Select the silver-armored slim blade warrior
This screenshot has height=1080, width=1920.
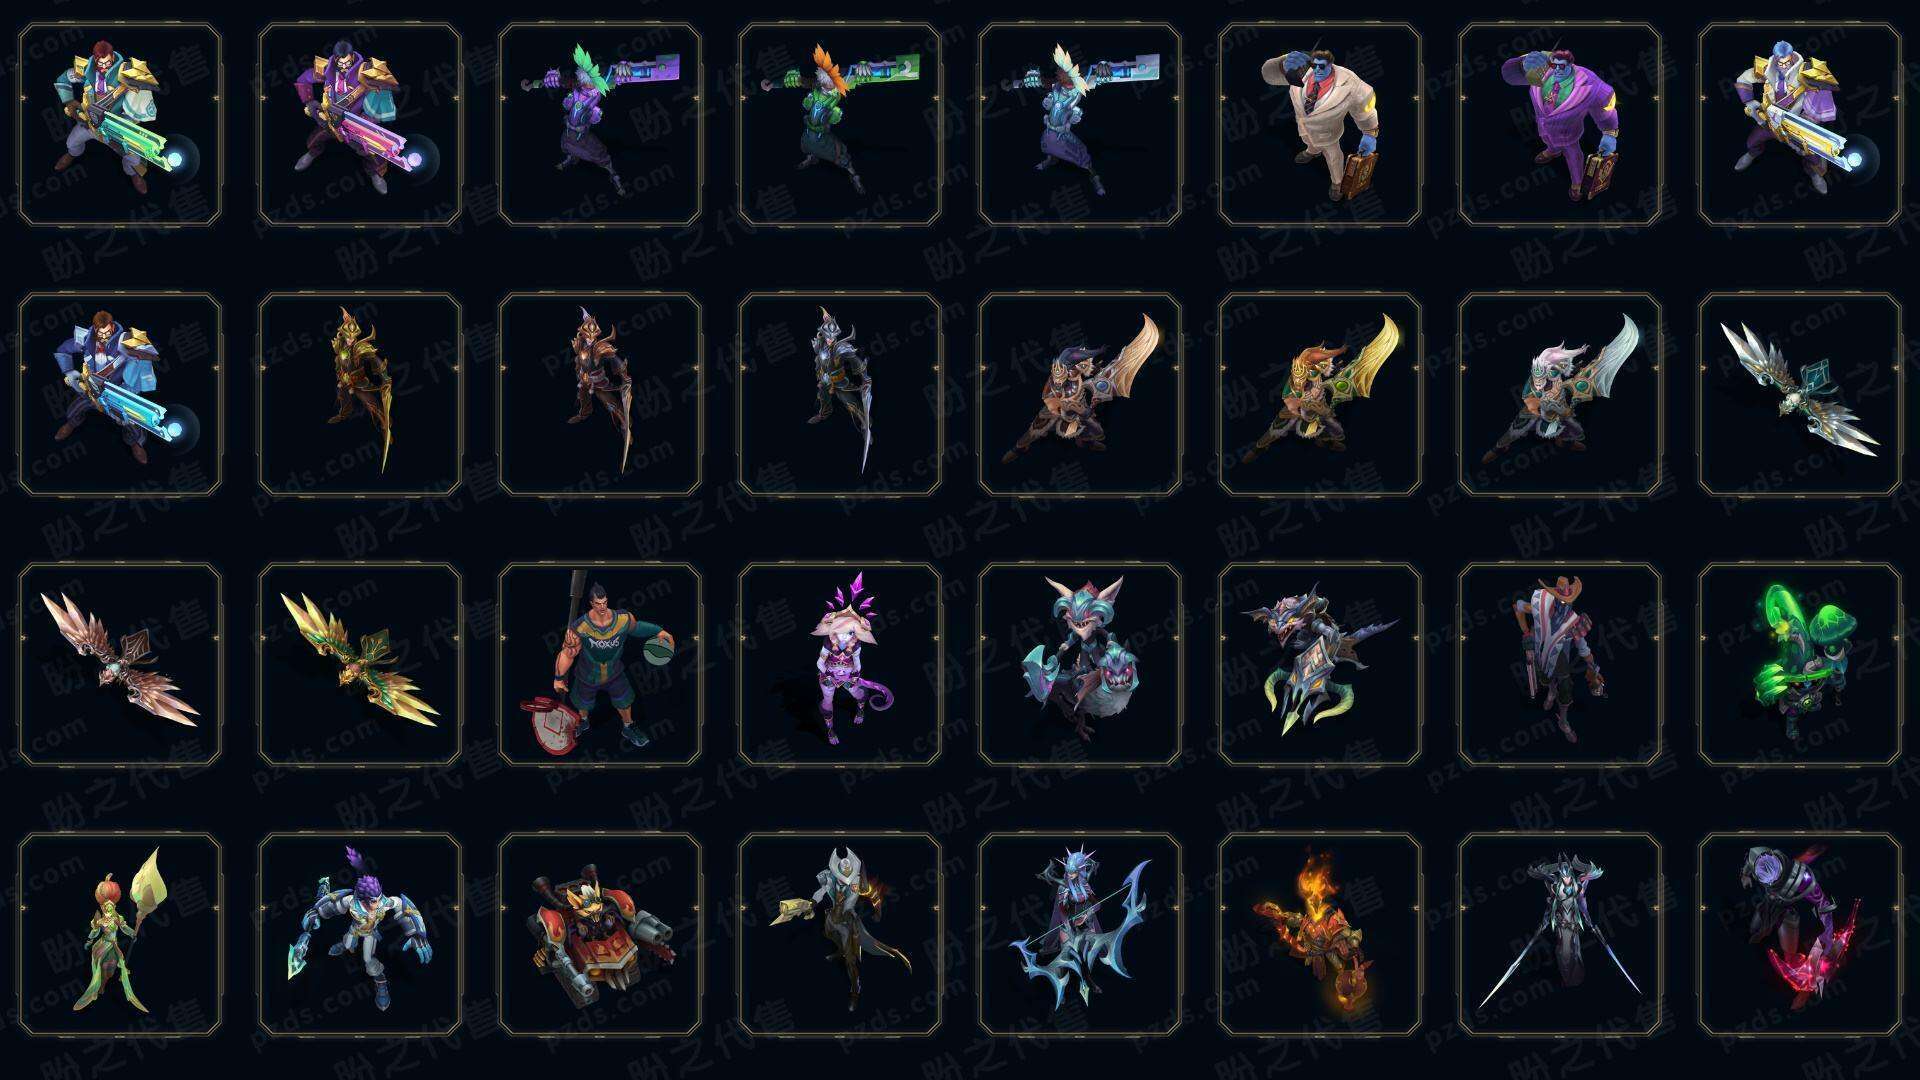point(840,394)
